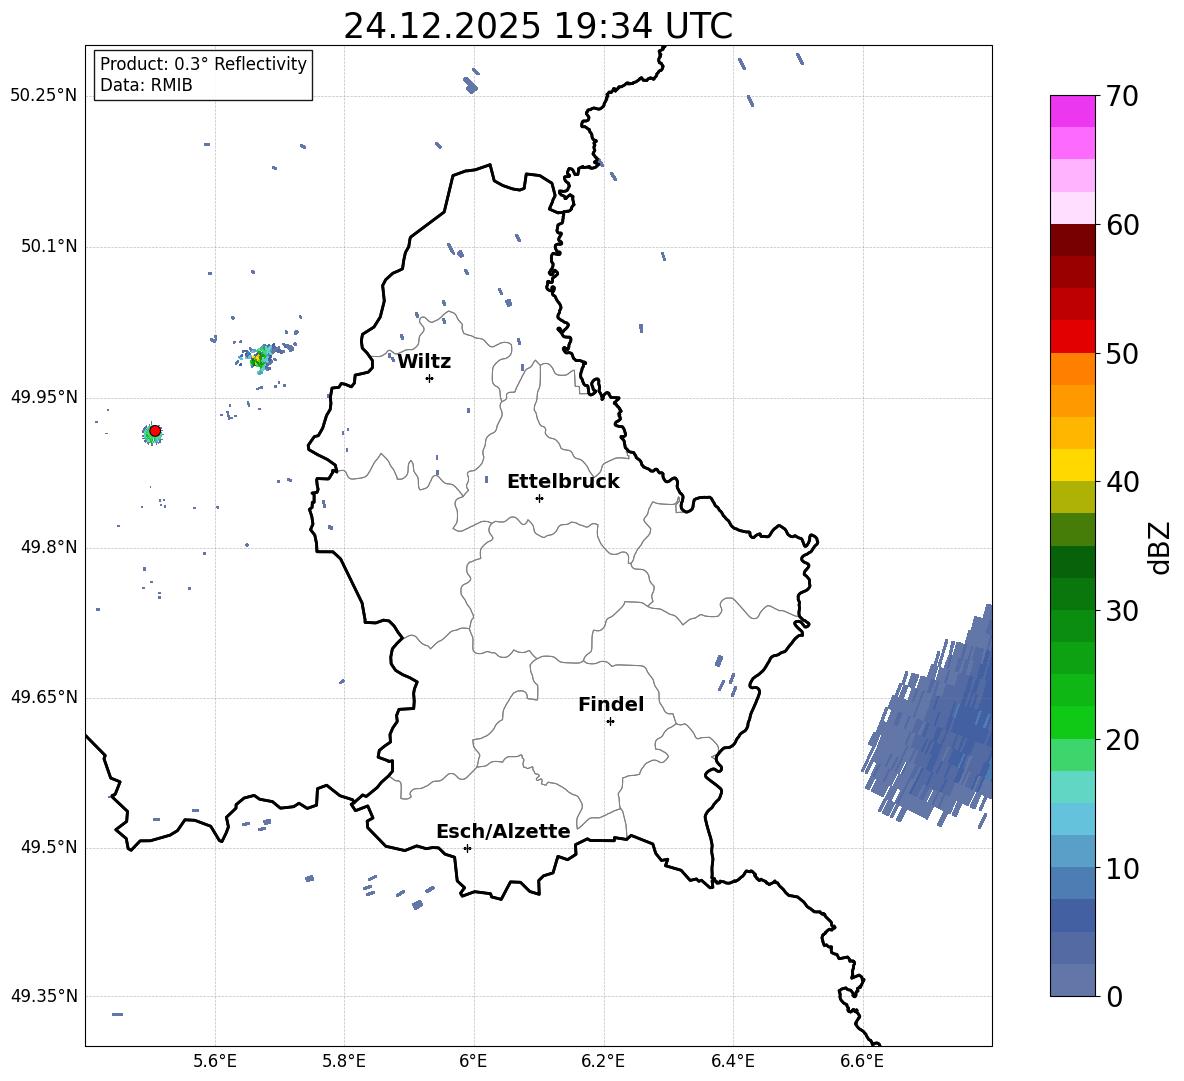
Task: Click the 20 value on colorbar
Action: point(1122,740)
